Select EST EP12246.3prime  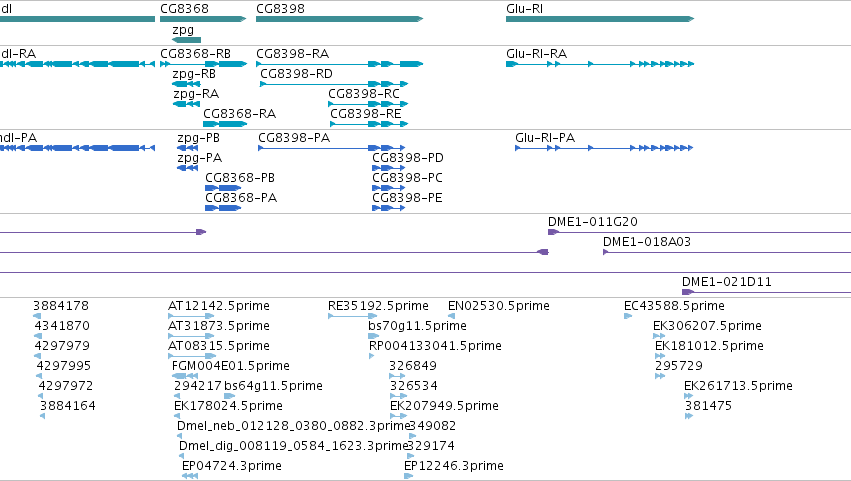click(x=454, y=466)
